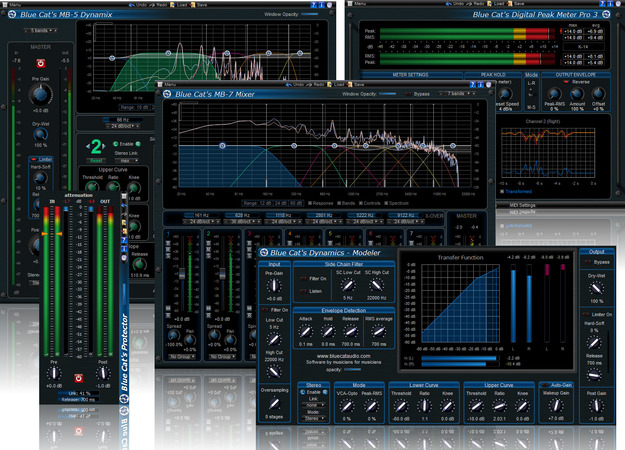Click the Dry-Wet knob in MB-5 Dynamix master
The width and height of the screenshot is (625, 450).
coord(40,134)
